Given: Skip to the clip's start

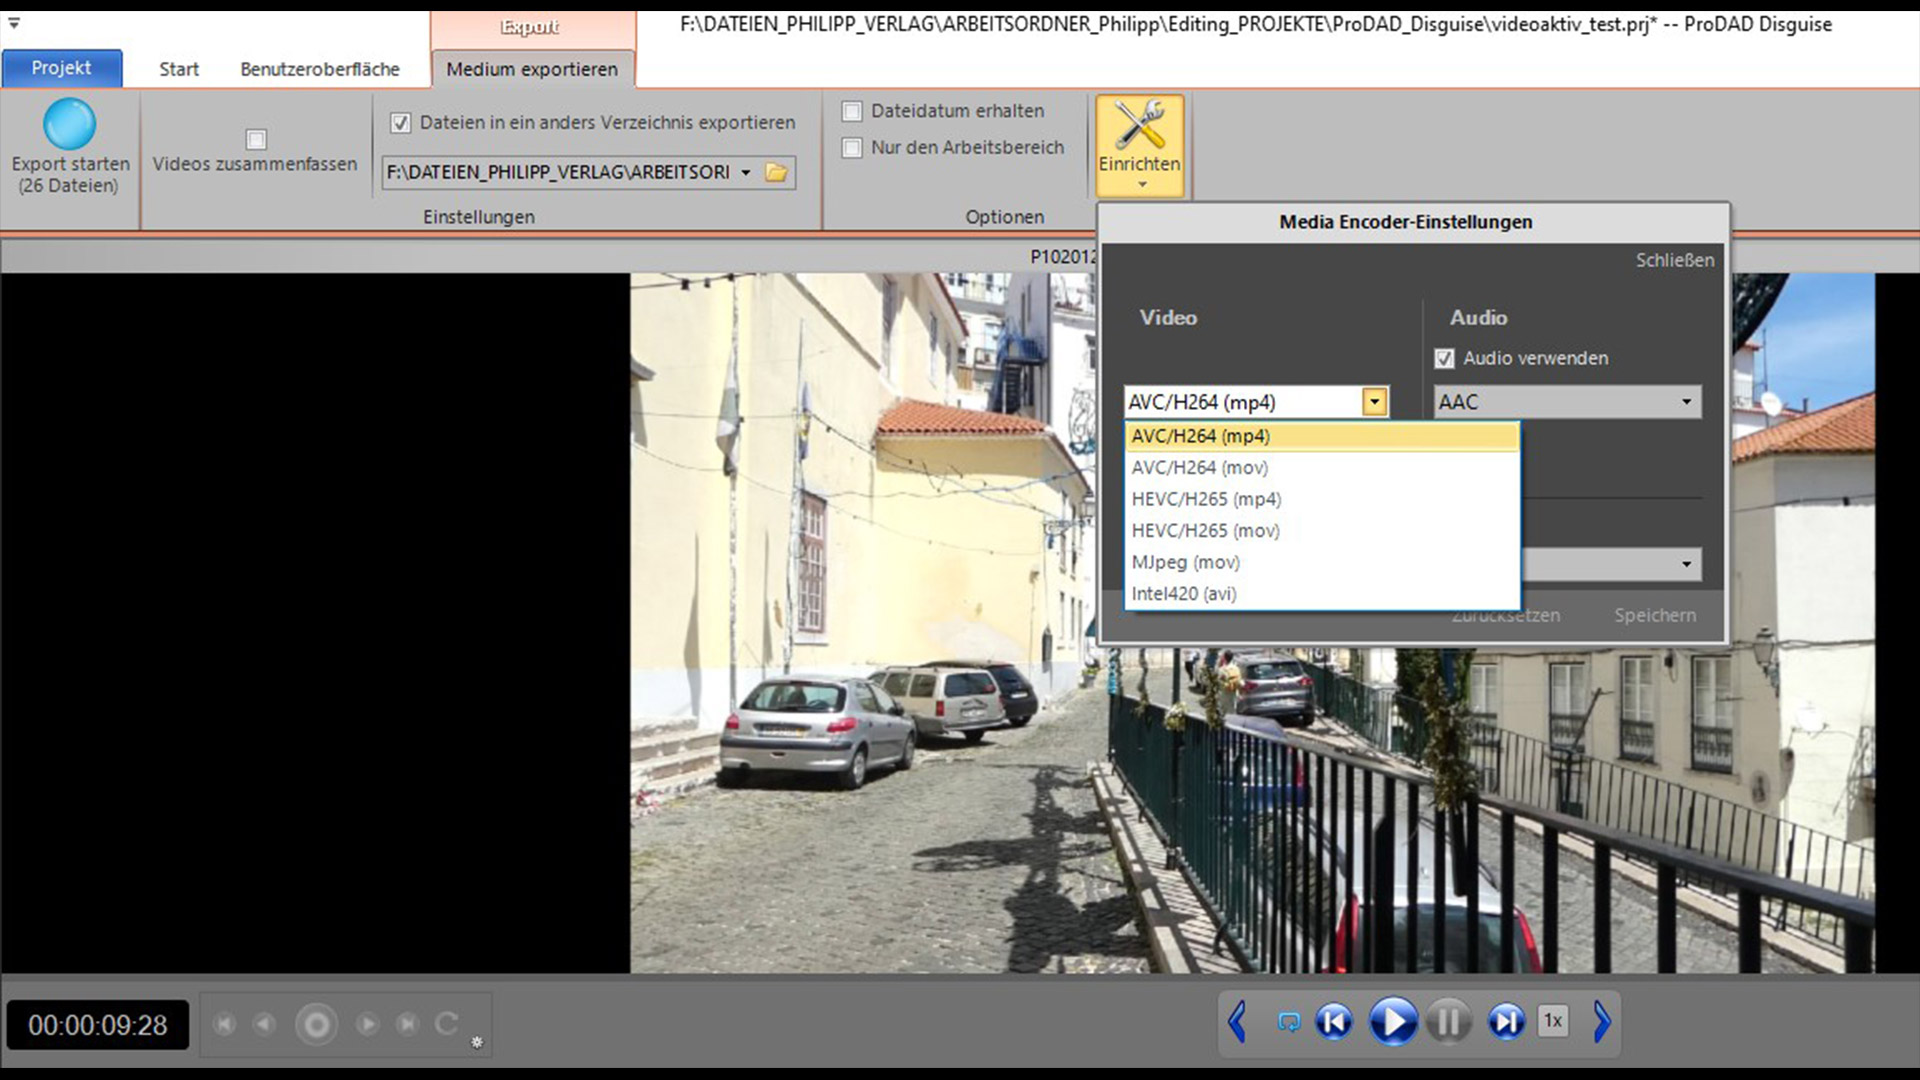Looking at the screenshot, I should [x=1334, y=1021].
